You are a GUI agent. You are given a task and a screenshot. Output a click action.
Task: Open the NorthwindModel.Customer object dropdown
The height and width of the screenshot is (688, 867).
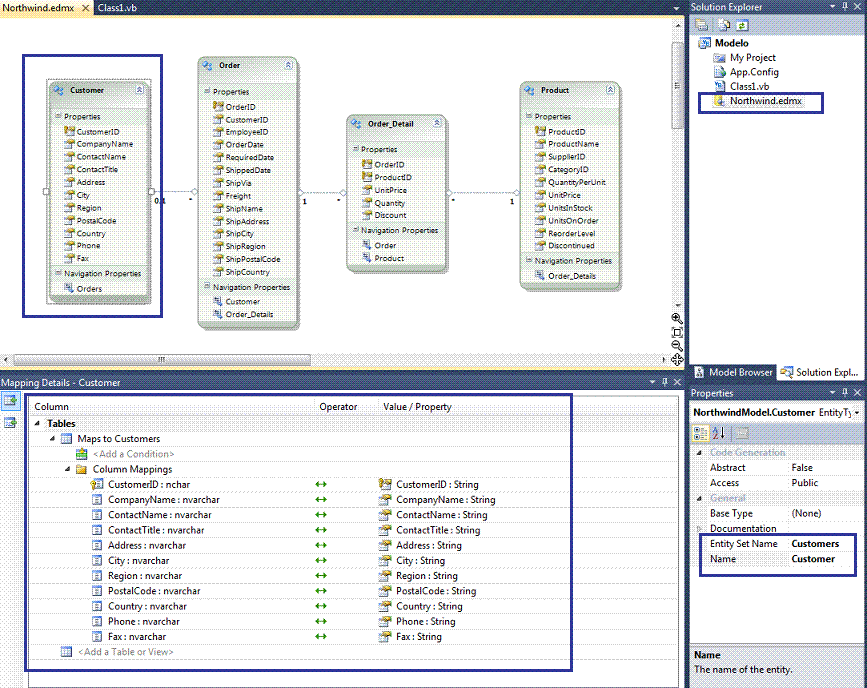pyautogui.click(x=856, y=413)
